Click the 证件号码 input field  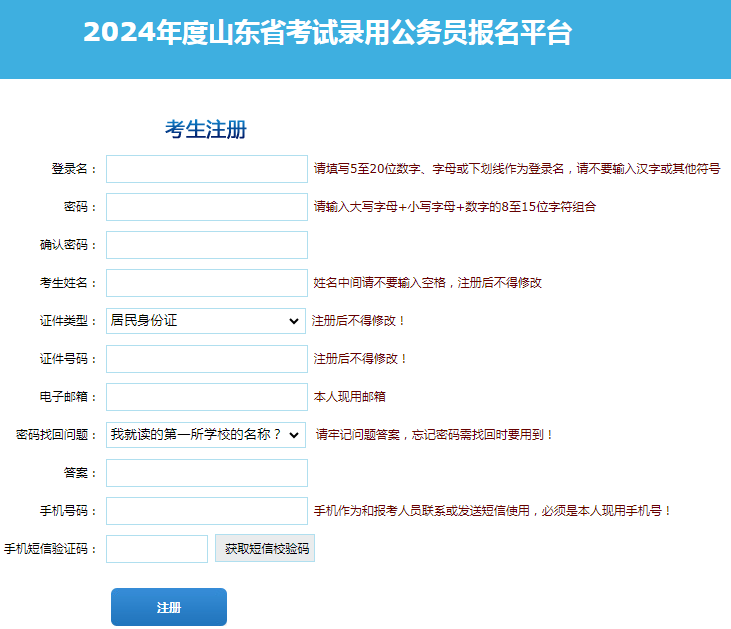(x=207, y=359)
